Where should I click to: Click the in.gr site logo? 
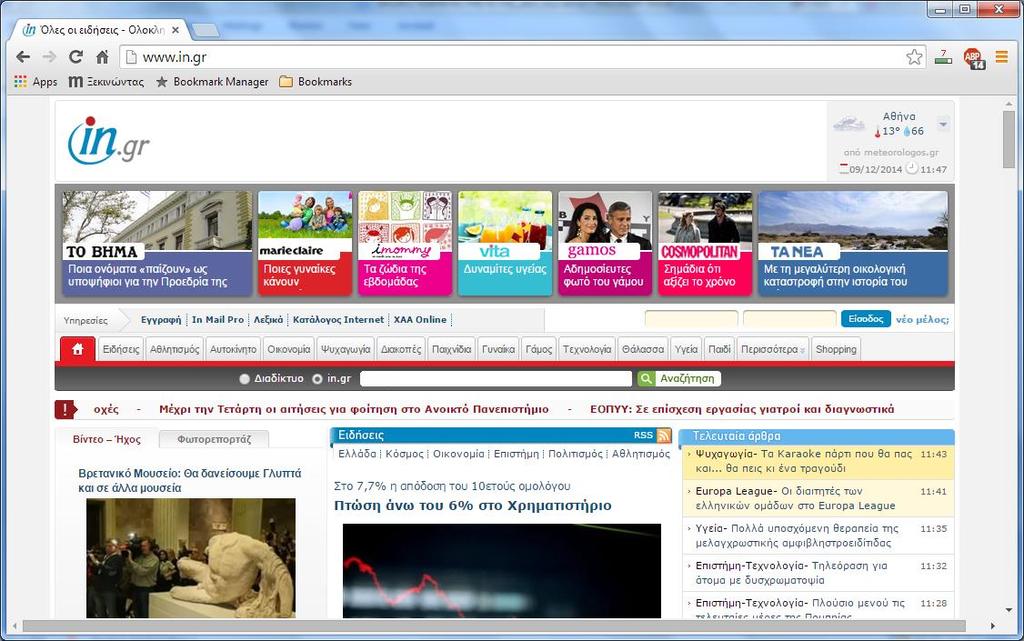[108, 141]
